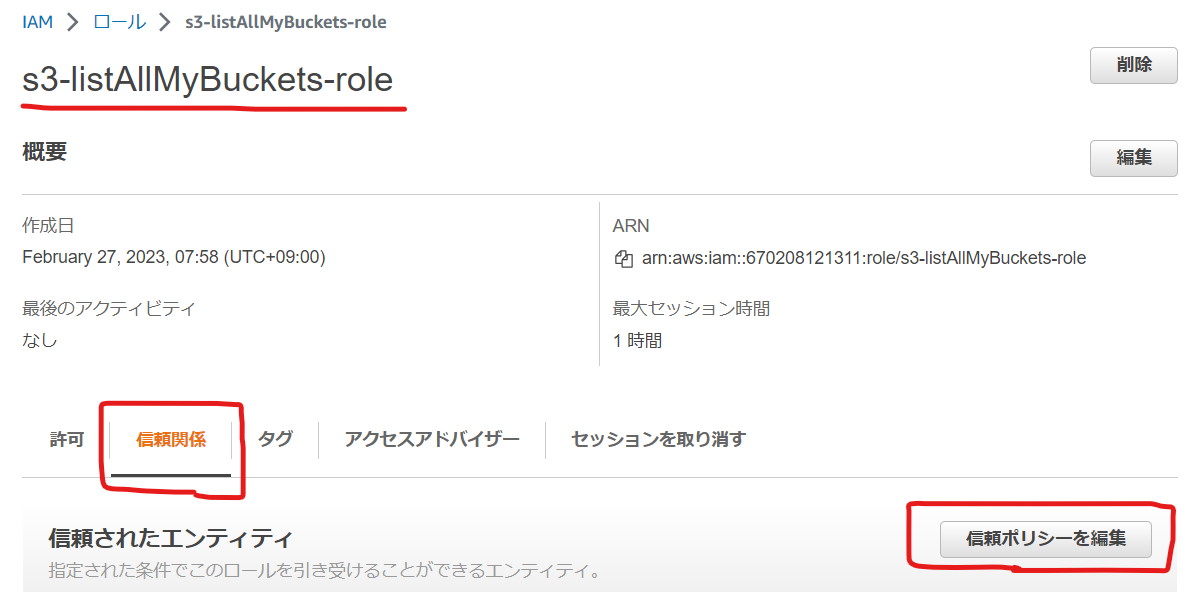1195x592 pixels.
Task: Click the 削除 button to delete the role
Action: pyautogui.click(x=1133, y=65)
